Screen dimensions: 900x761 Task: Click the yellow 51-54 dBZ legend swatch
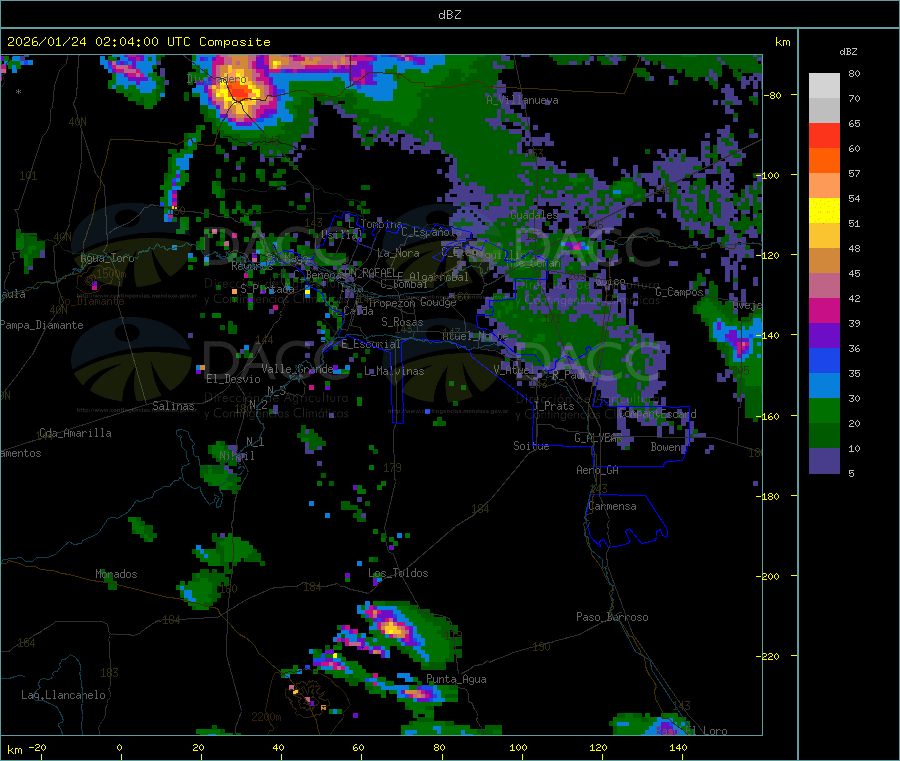pyautogui.click(x=824, y=211)
